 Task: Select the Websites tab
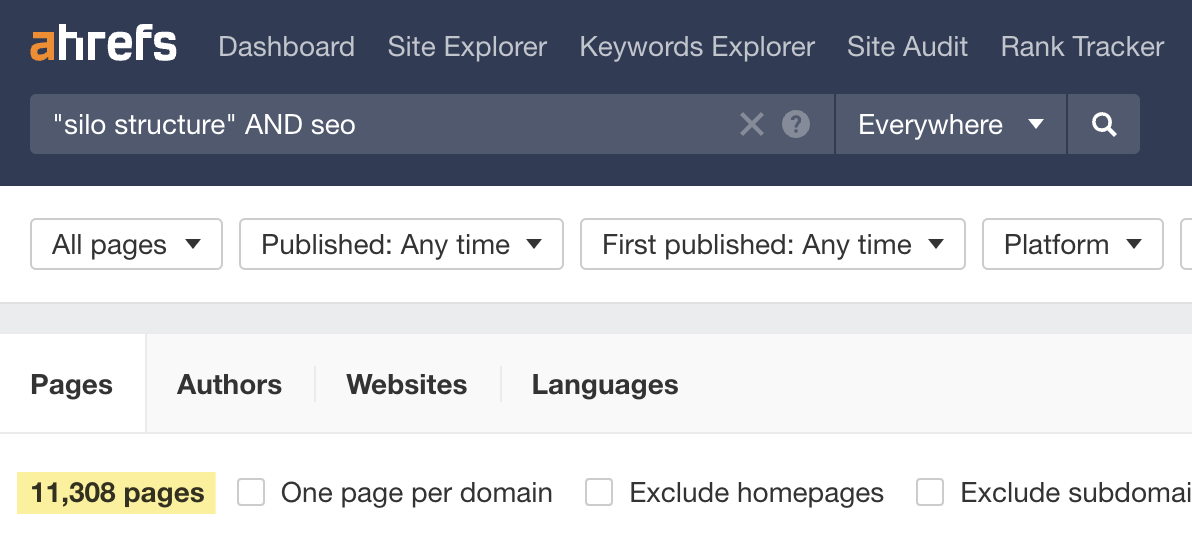[406, 384]
